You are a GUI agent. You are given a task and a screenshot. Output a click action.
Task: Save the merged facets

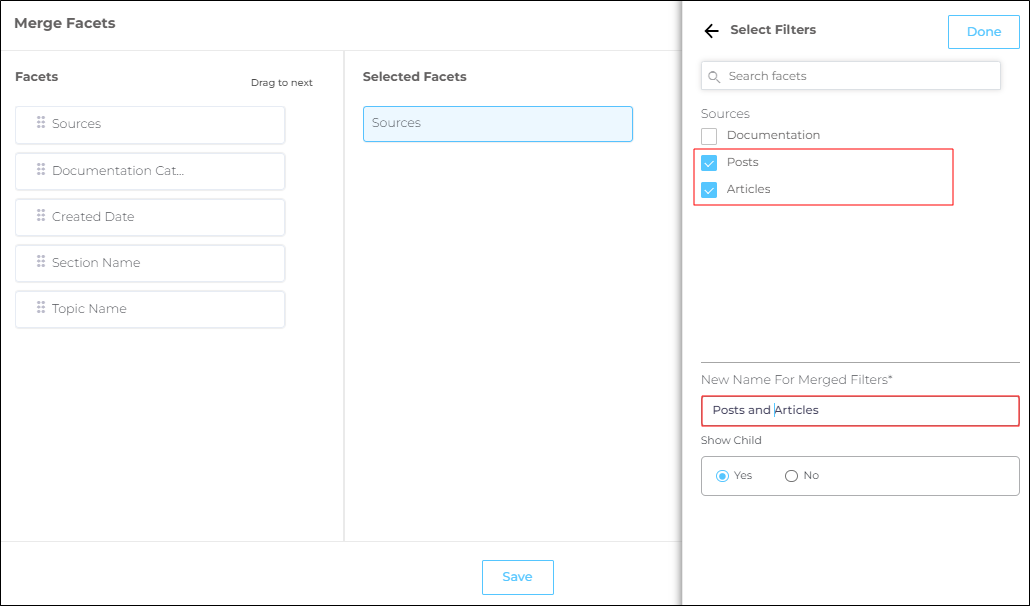coord(517,577)
